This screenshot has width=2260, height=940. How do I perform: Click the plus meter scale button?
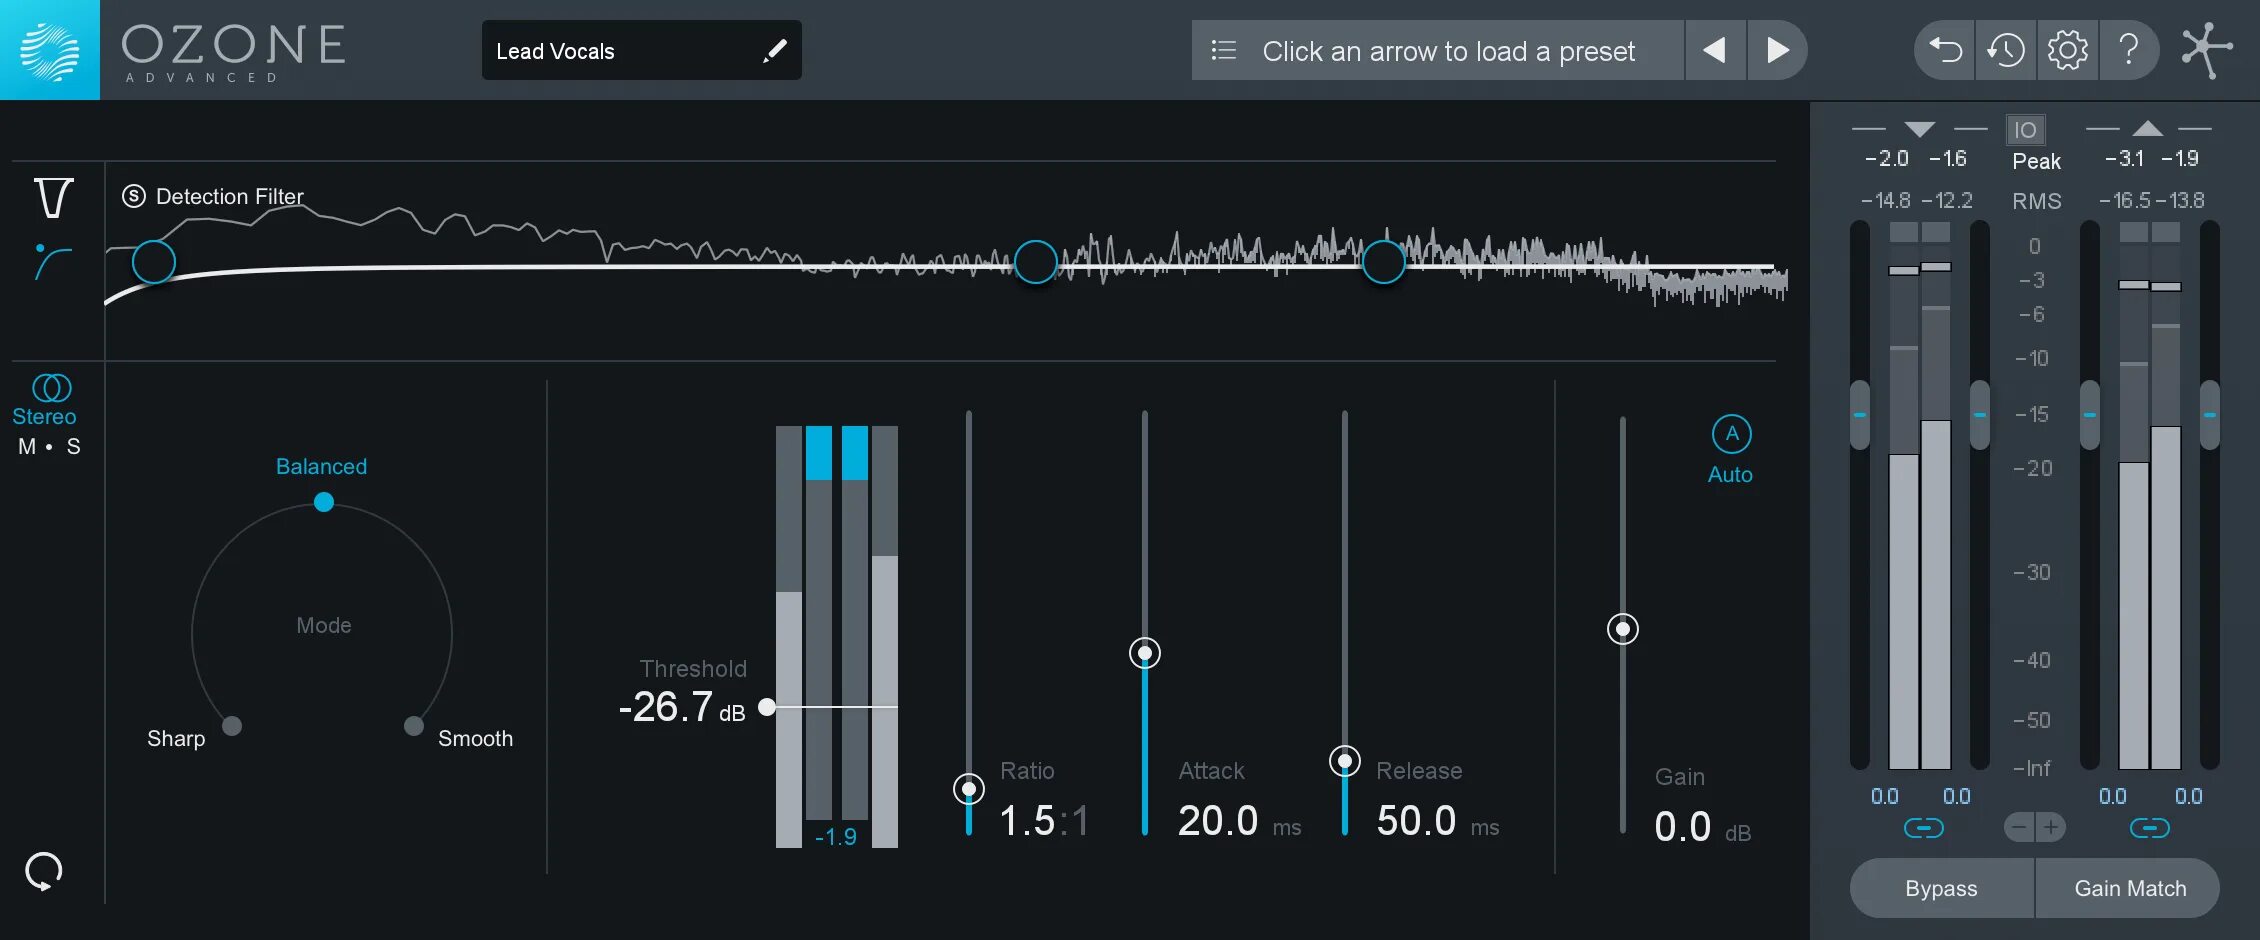[2051, 827]
